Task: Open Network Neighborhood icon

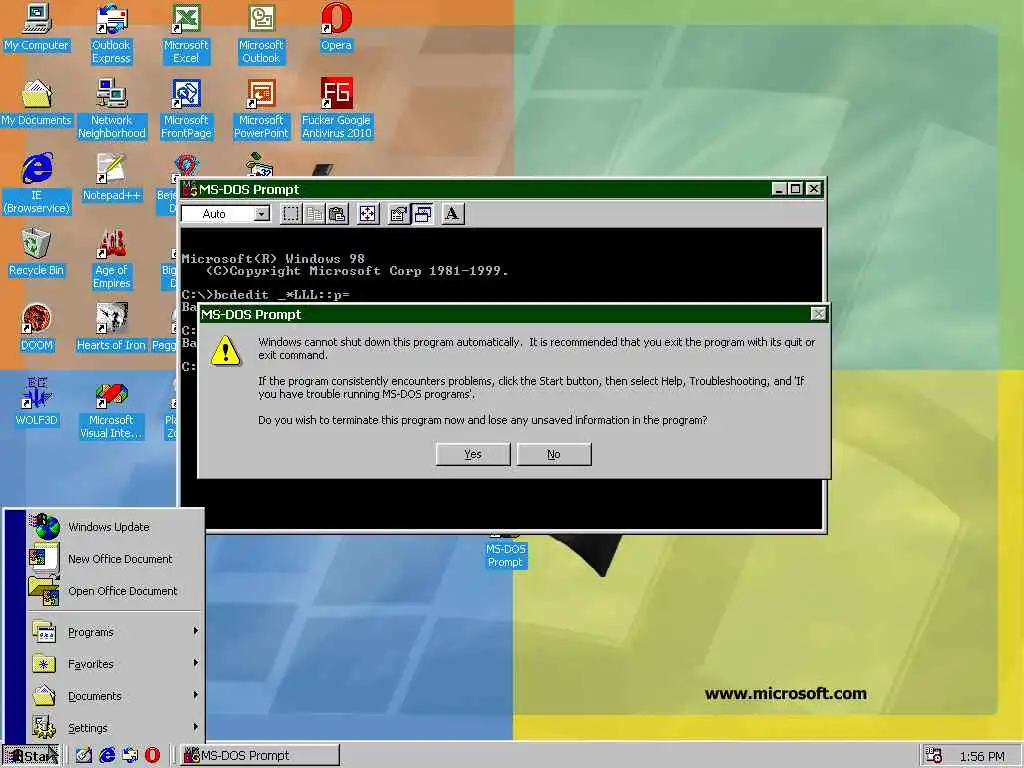Action: pyautogui.click(x=112, y=109)
